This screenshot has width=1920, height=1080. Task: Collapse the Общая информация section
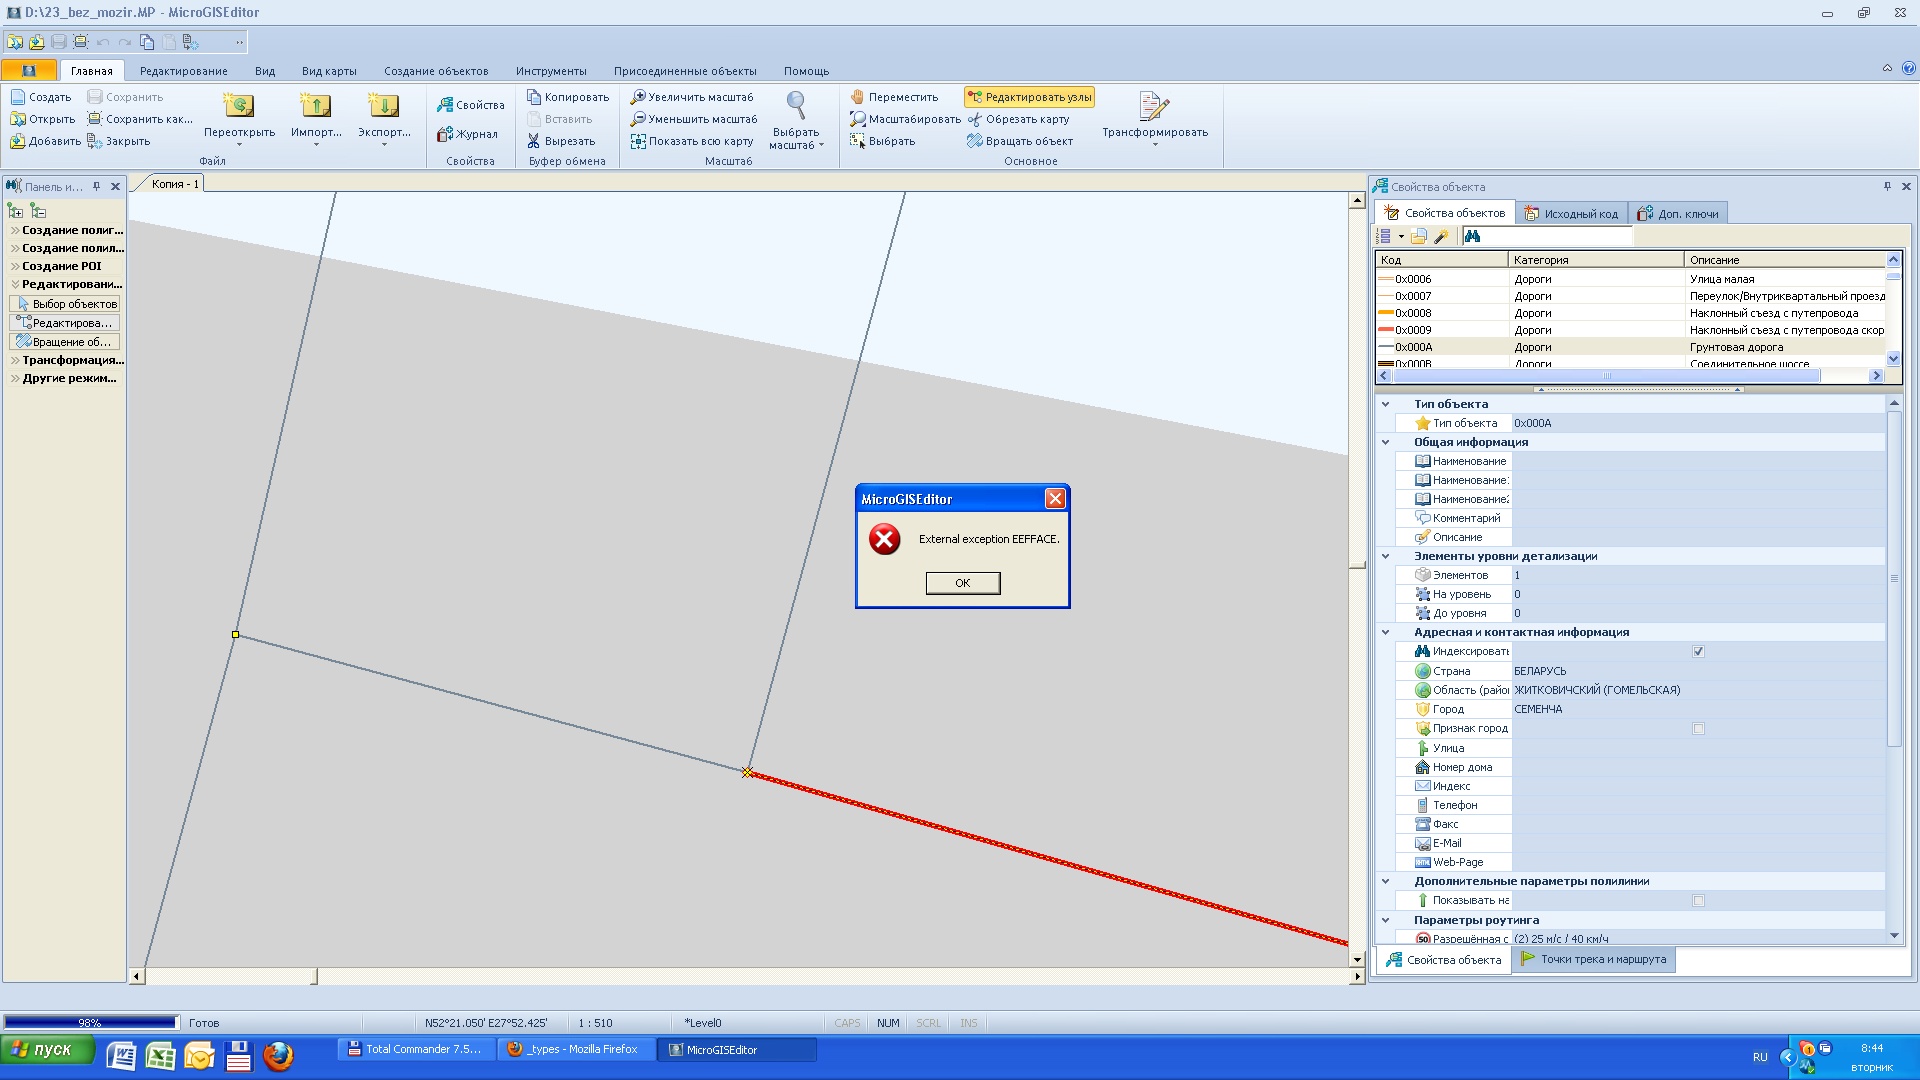tap(1385, 442)
